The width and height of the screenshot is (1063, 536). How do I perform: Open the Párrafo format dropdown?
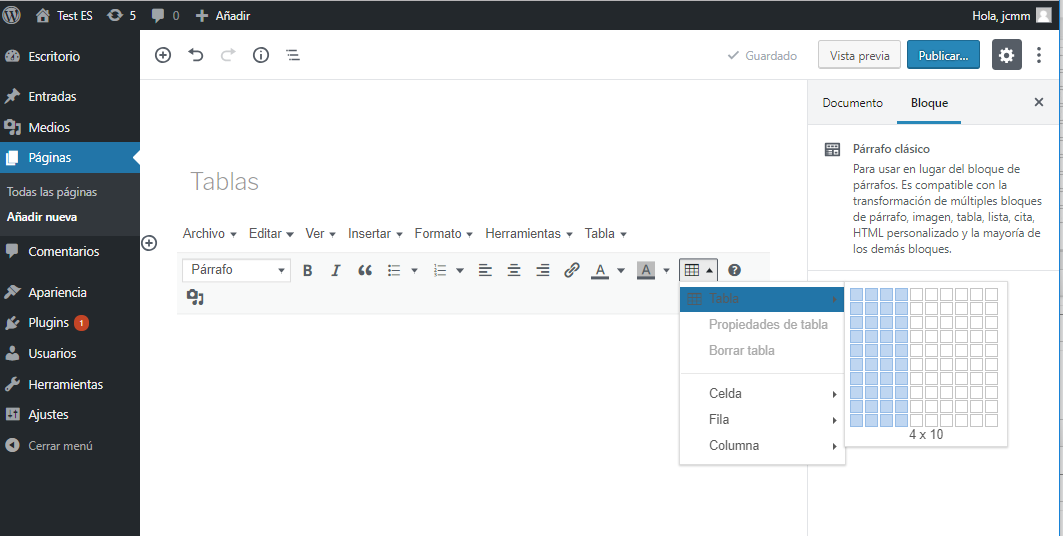pyautogui.click(x=236, y=270)
